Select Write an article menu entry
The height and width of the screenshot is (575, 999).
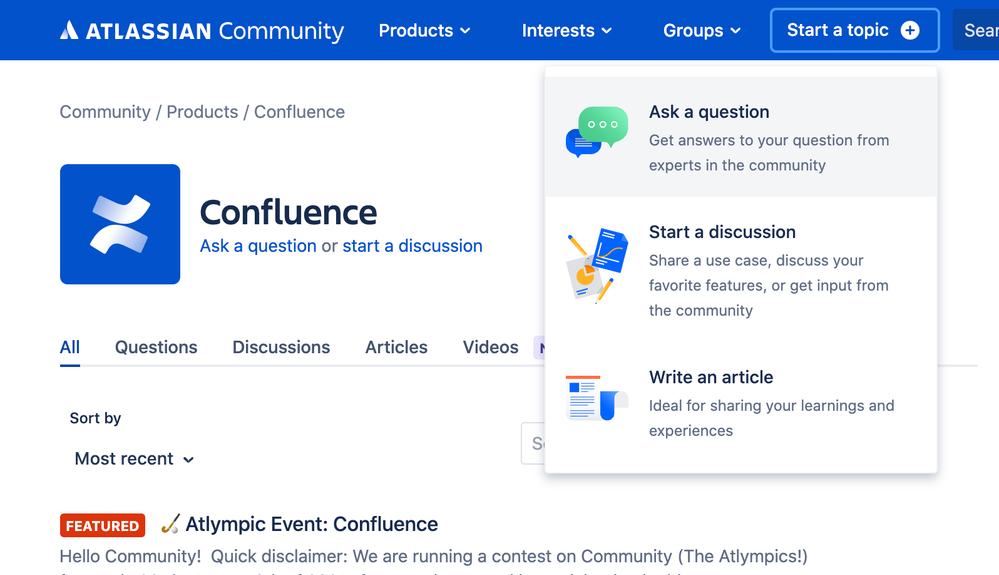click(x=741, y=402)
